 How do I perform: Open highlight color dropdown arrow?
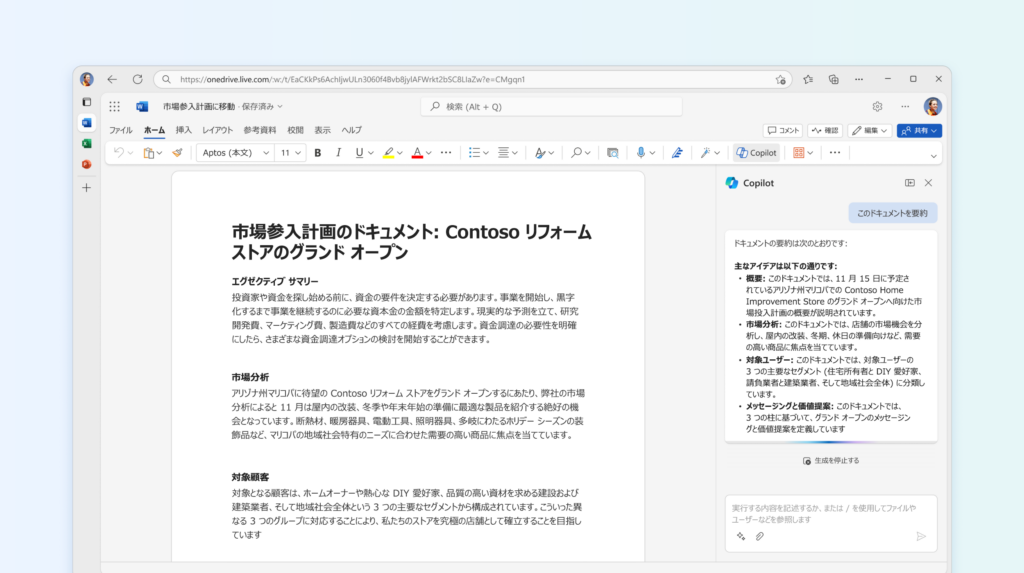point(400,154)
